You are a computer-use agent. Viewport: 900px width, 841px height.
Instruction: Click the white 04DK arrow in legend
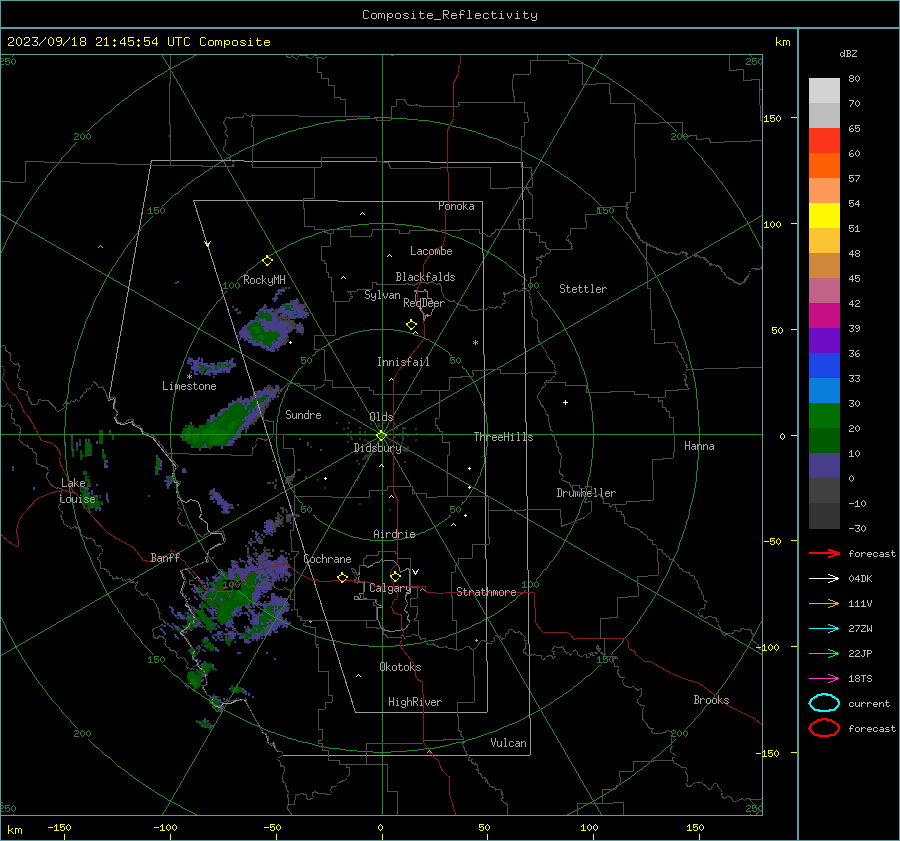pyautogui.click(x=824, y=578)
